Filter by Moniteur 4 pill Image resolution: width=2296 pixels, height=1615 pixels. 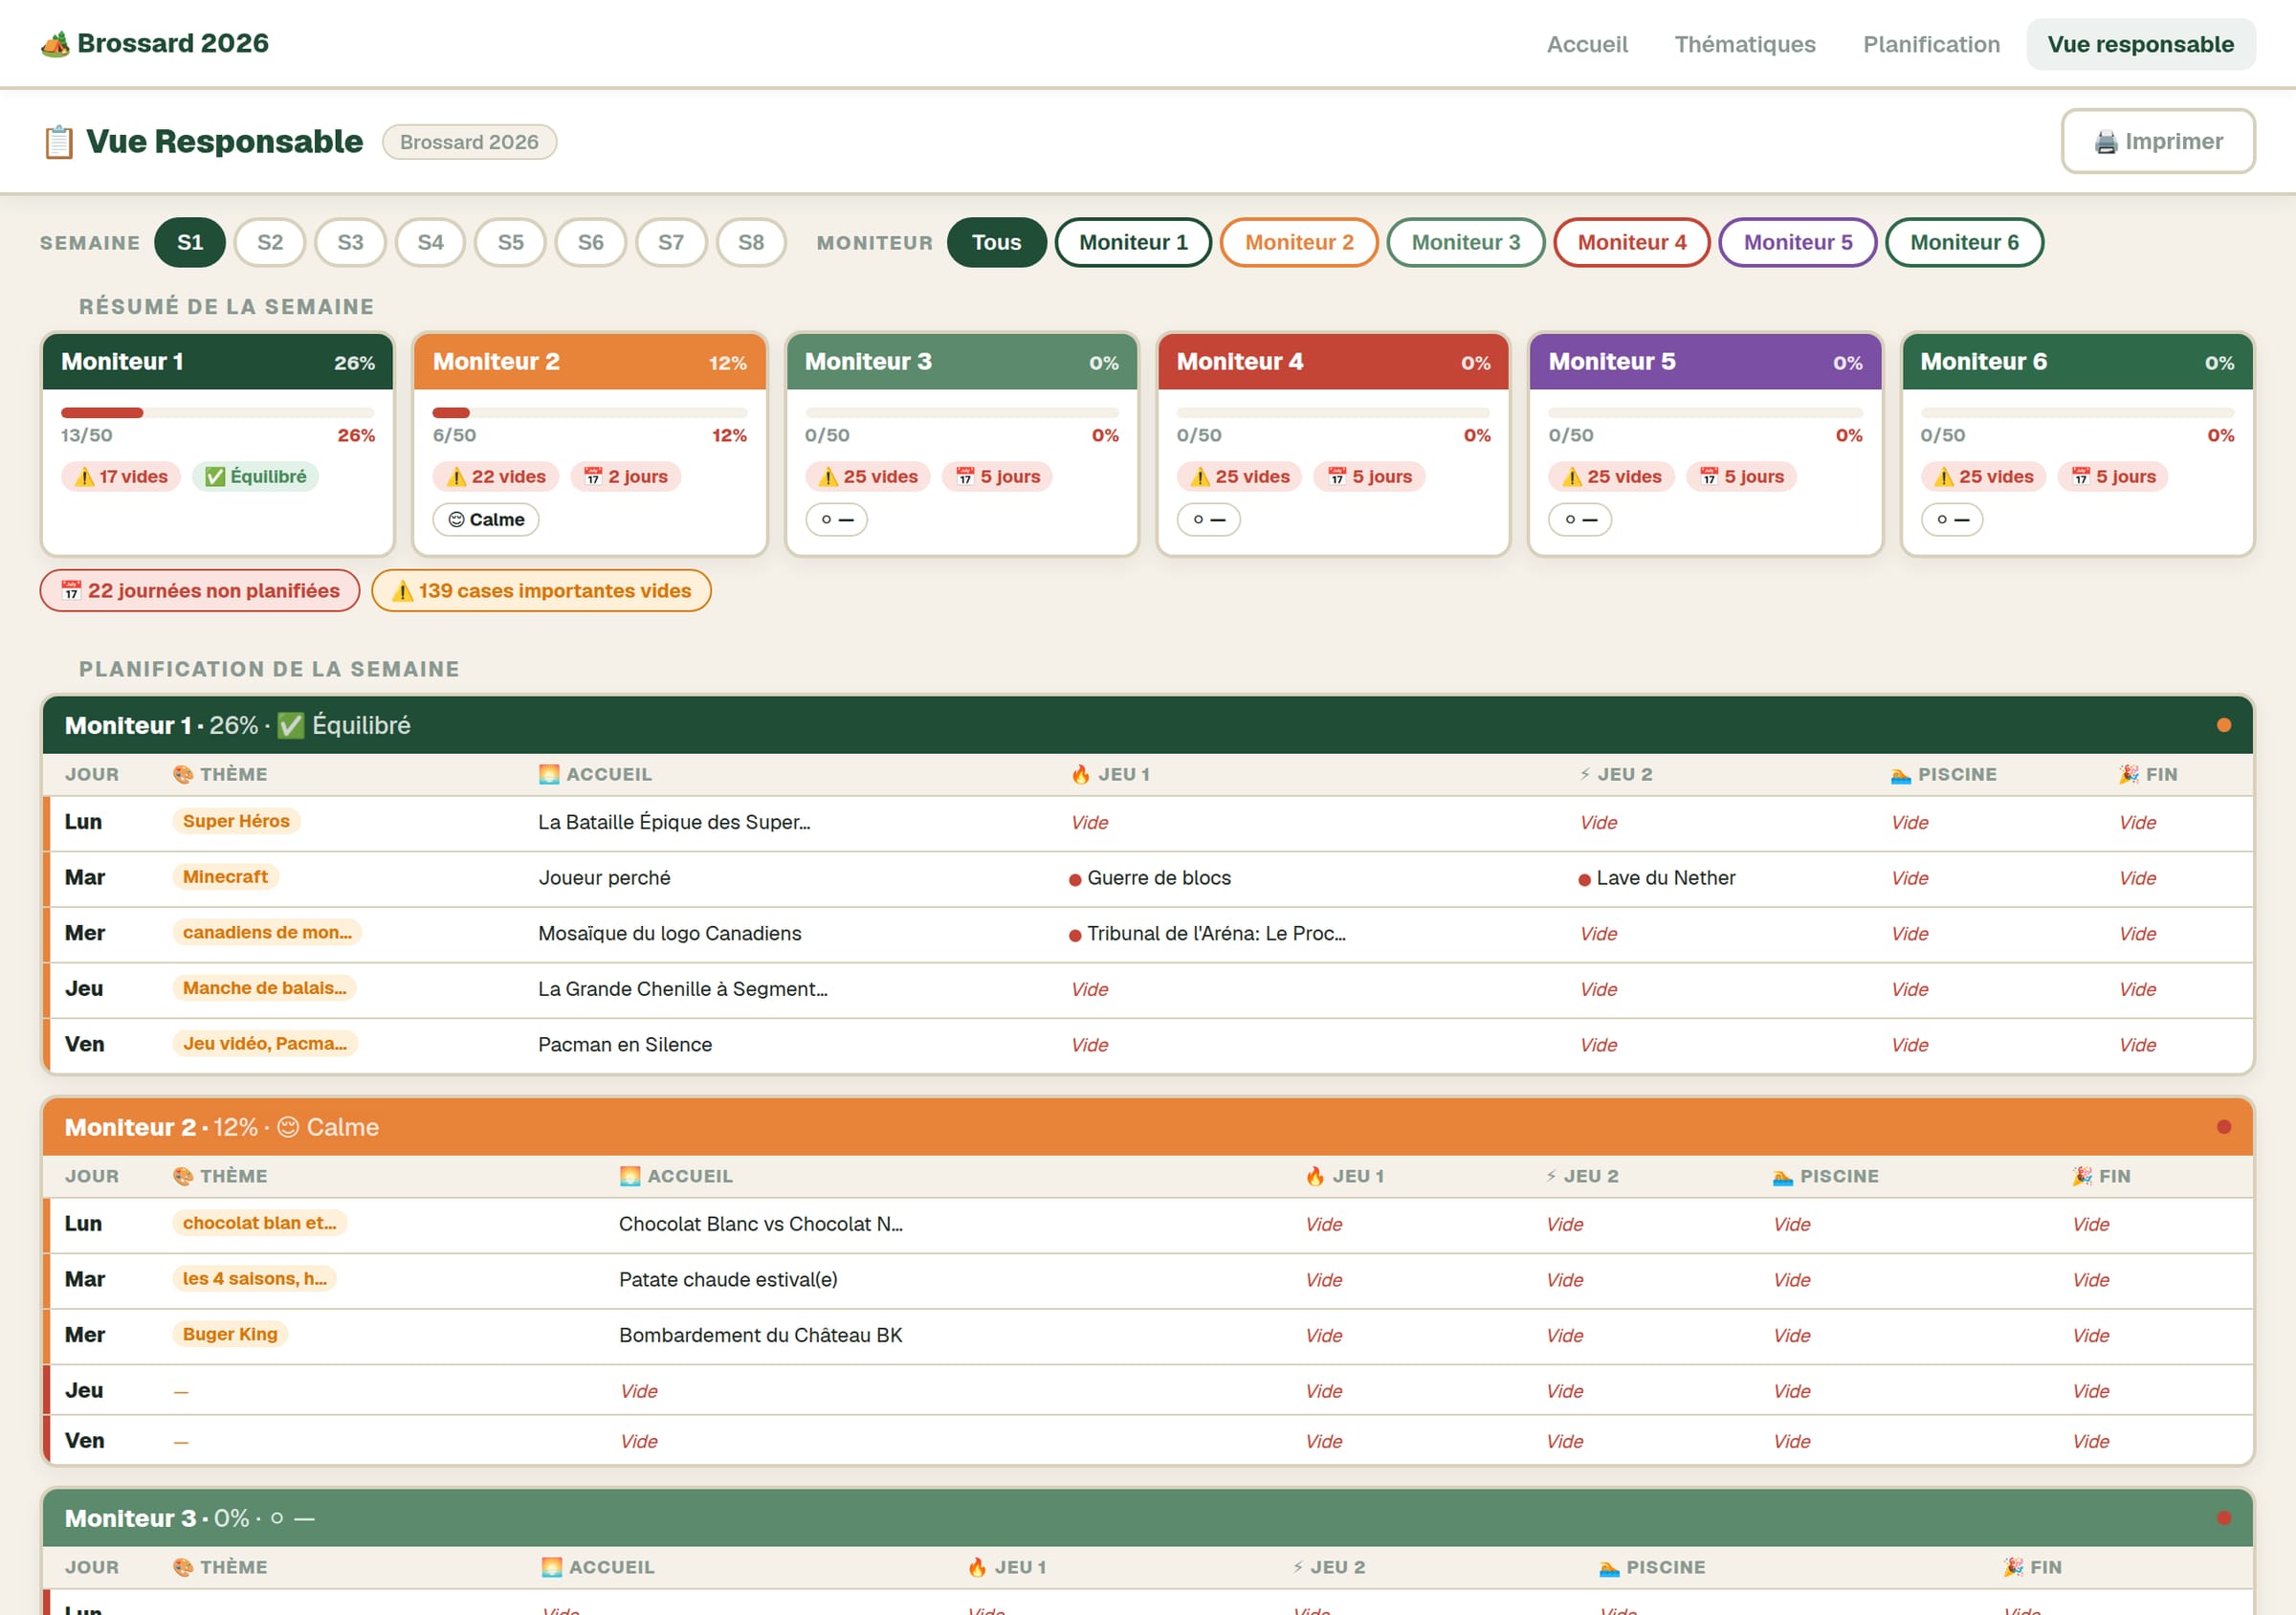pos(1631,243)
